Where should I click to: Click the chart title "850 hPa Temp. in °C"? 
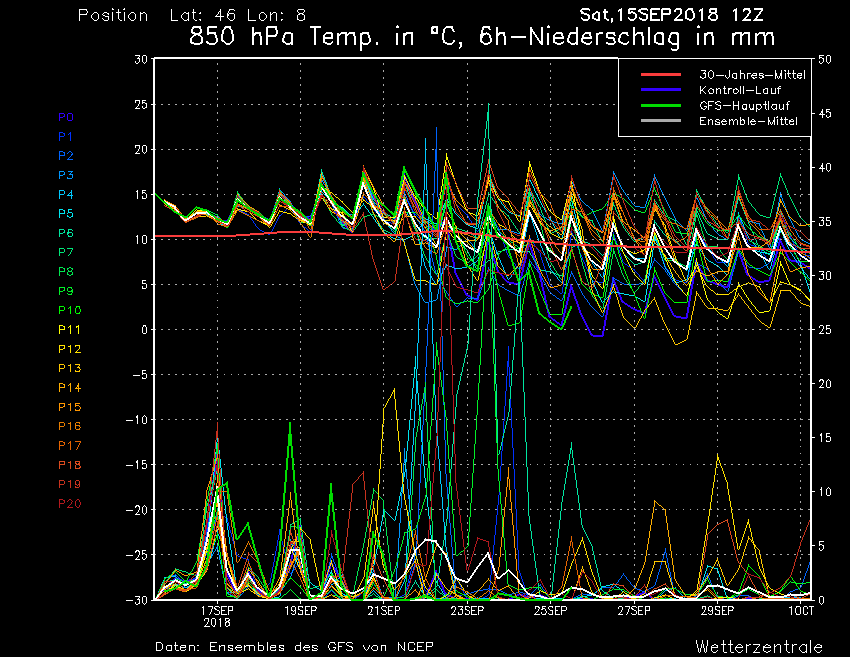pos(327,37)
